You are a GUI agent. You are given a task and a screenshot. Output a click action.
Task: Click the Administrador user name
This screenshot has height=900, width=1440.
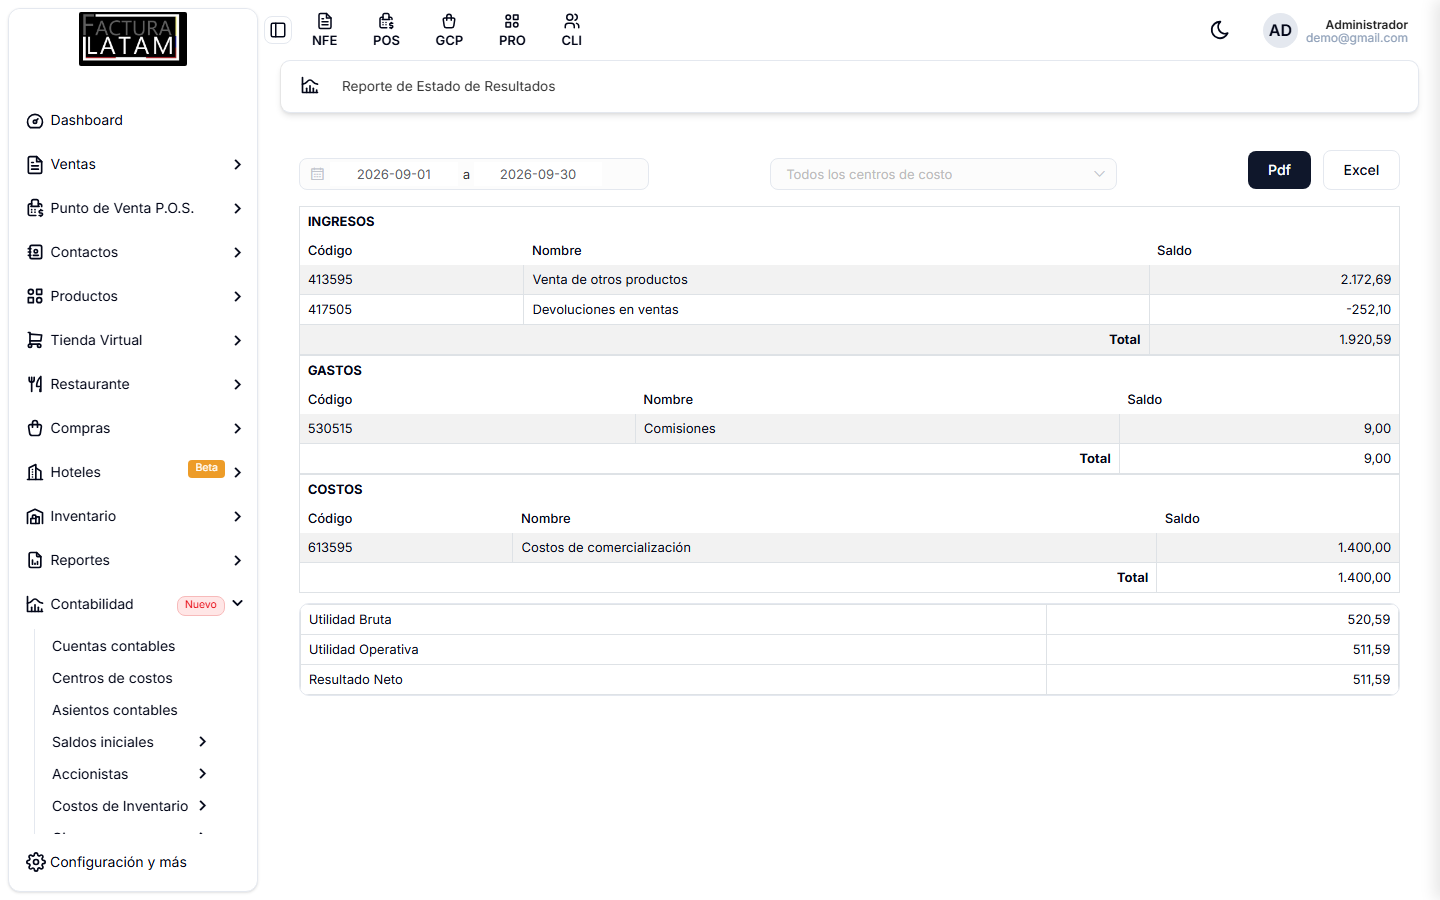pos(1366,25)
